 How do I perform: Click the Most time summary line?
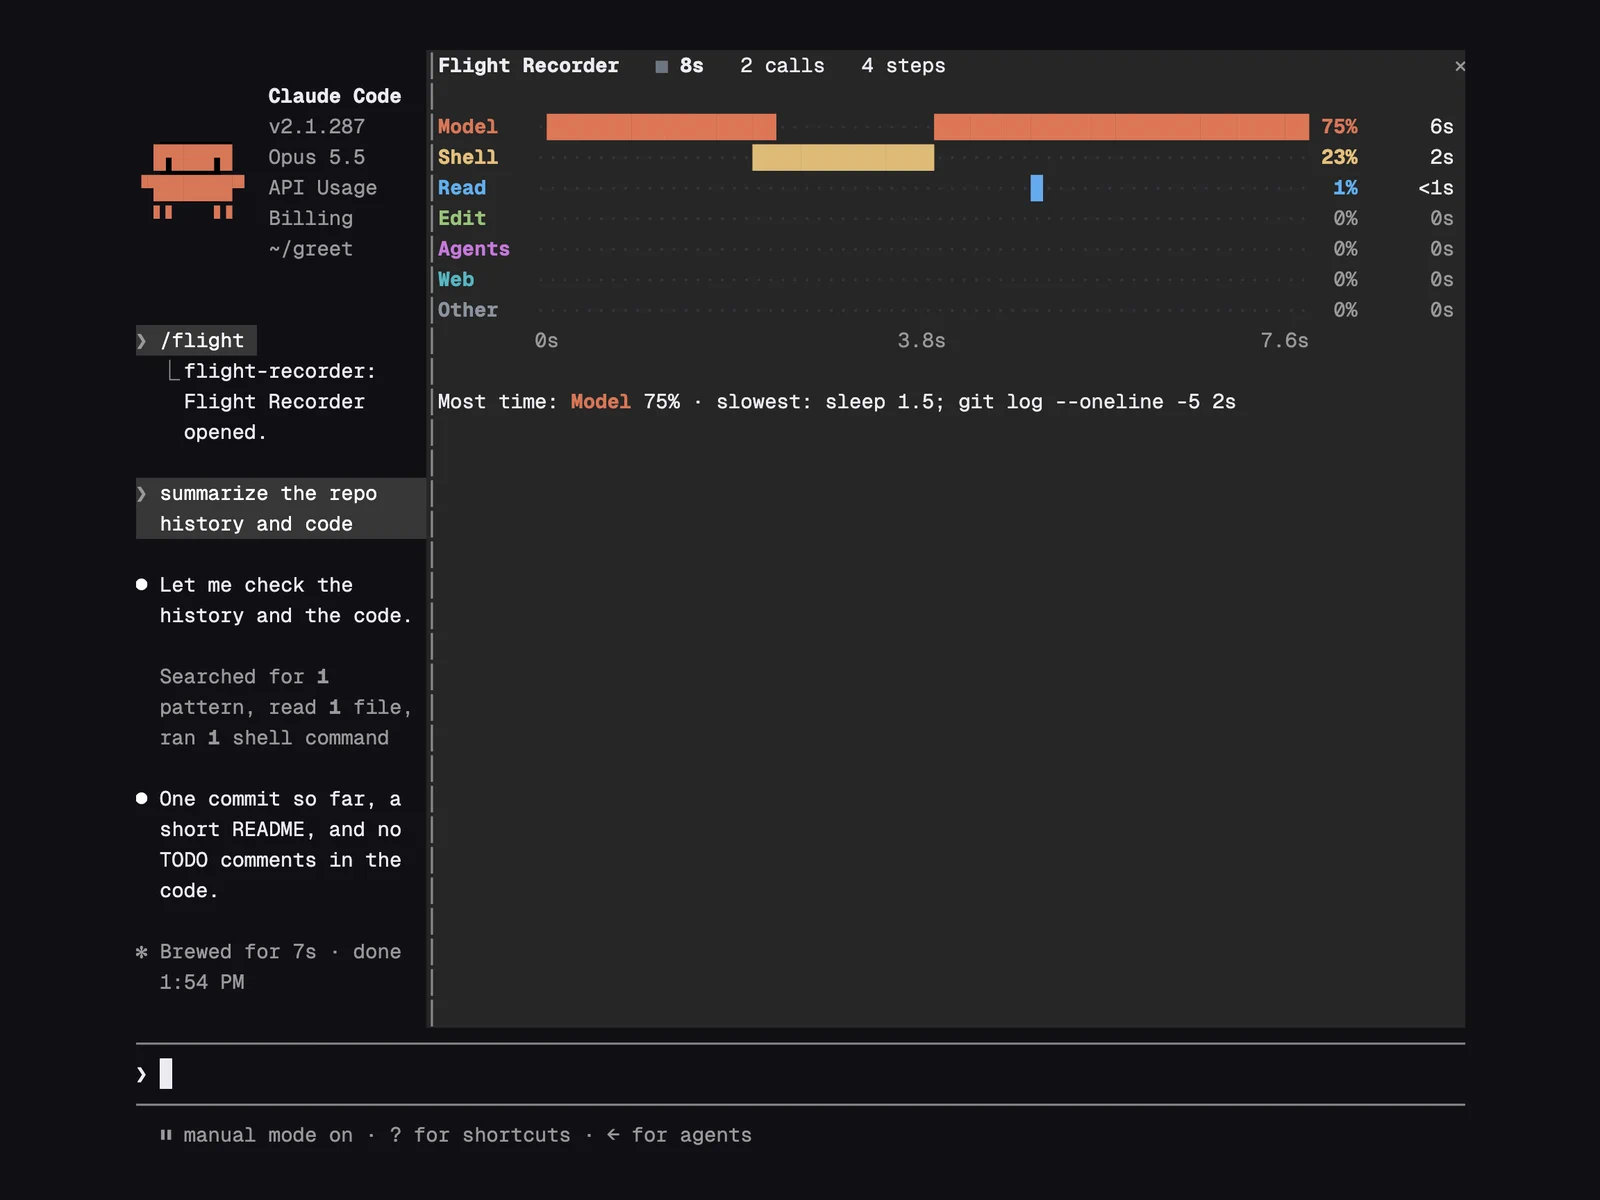(836, 402)
